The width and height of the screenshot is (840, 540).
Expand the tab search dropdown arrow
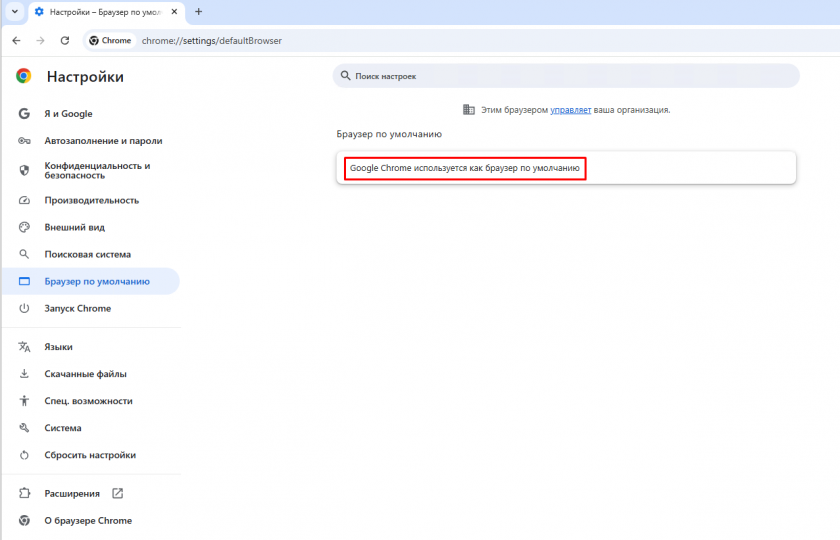[x=14, y=12]
